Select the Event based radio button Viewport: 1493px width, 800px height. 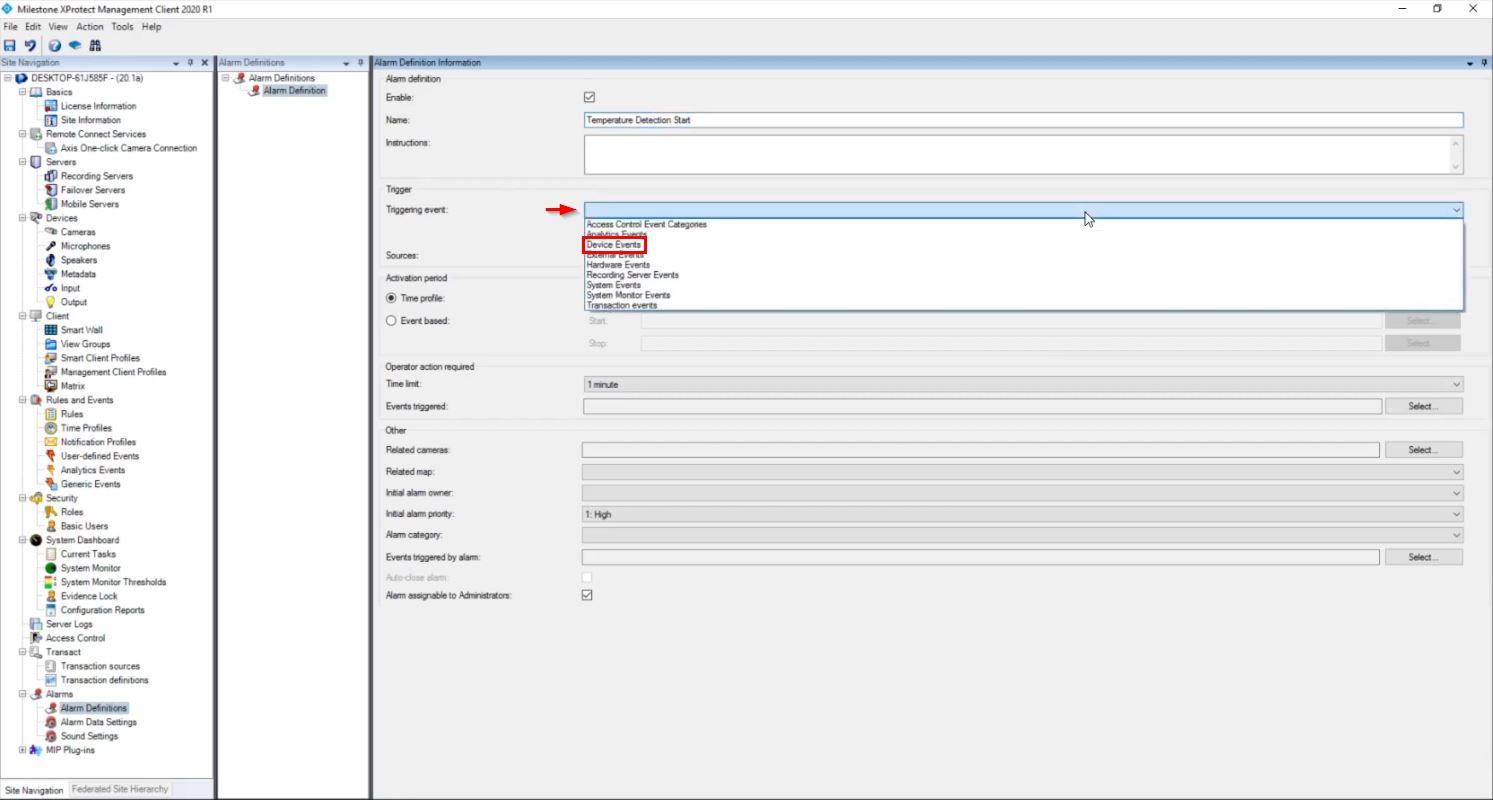391,321
